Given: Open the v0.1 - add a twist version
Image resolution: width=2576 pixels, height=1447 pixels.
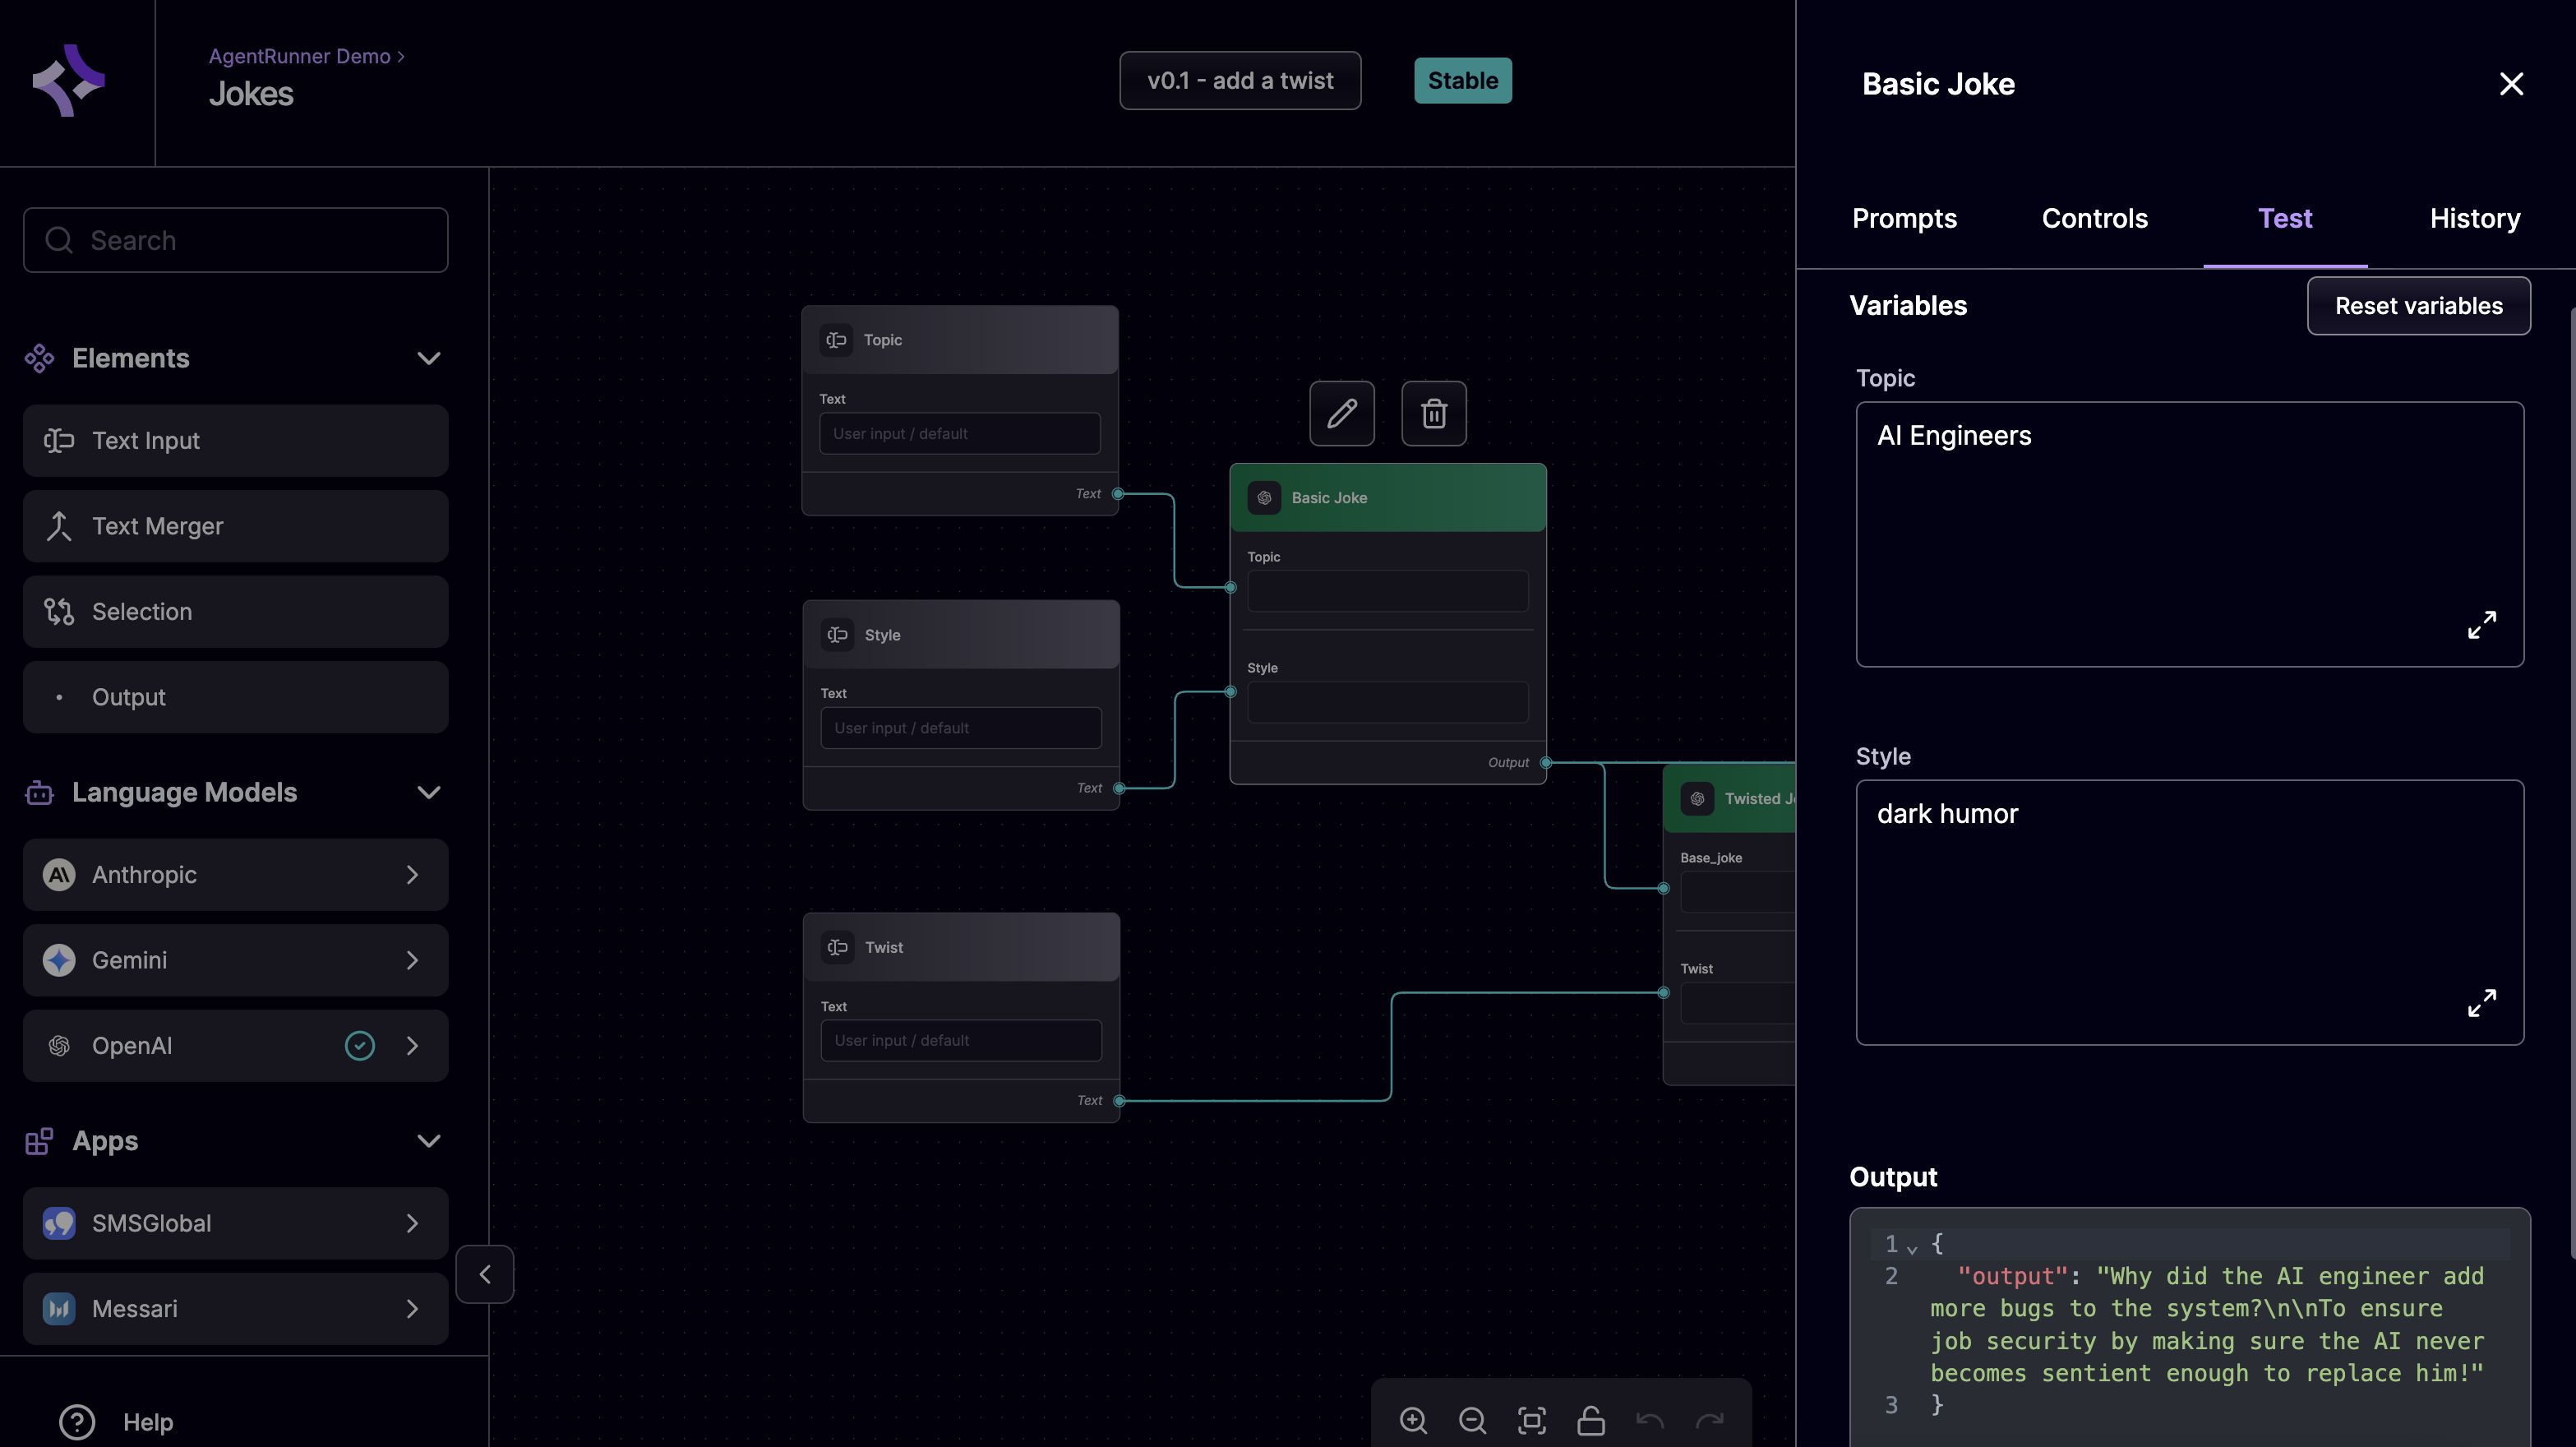Looking at the screenshot, I should click(1240, 81).
